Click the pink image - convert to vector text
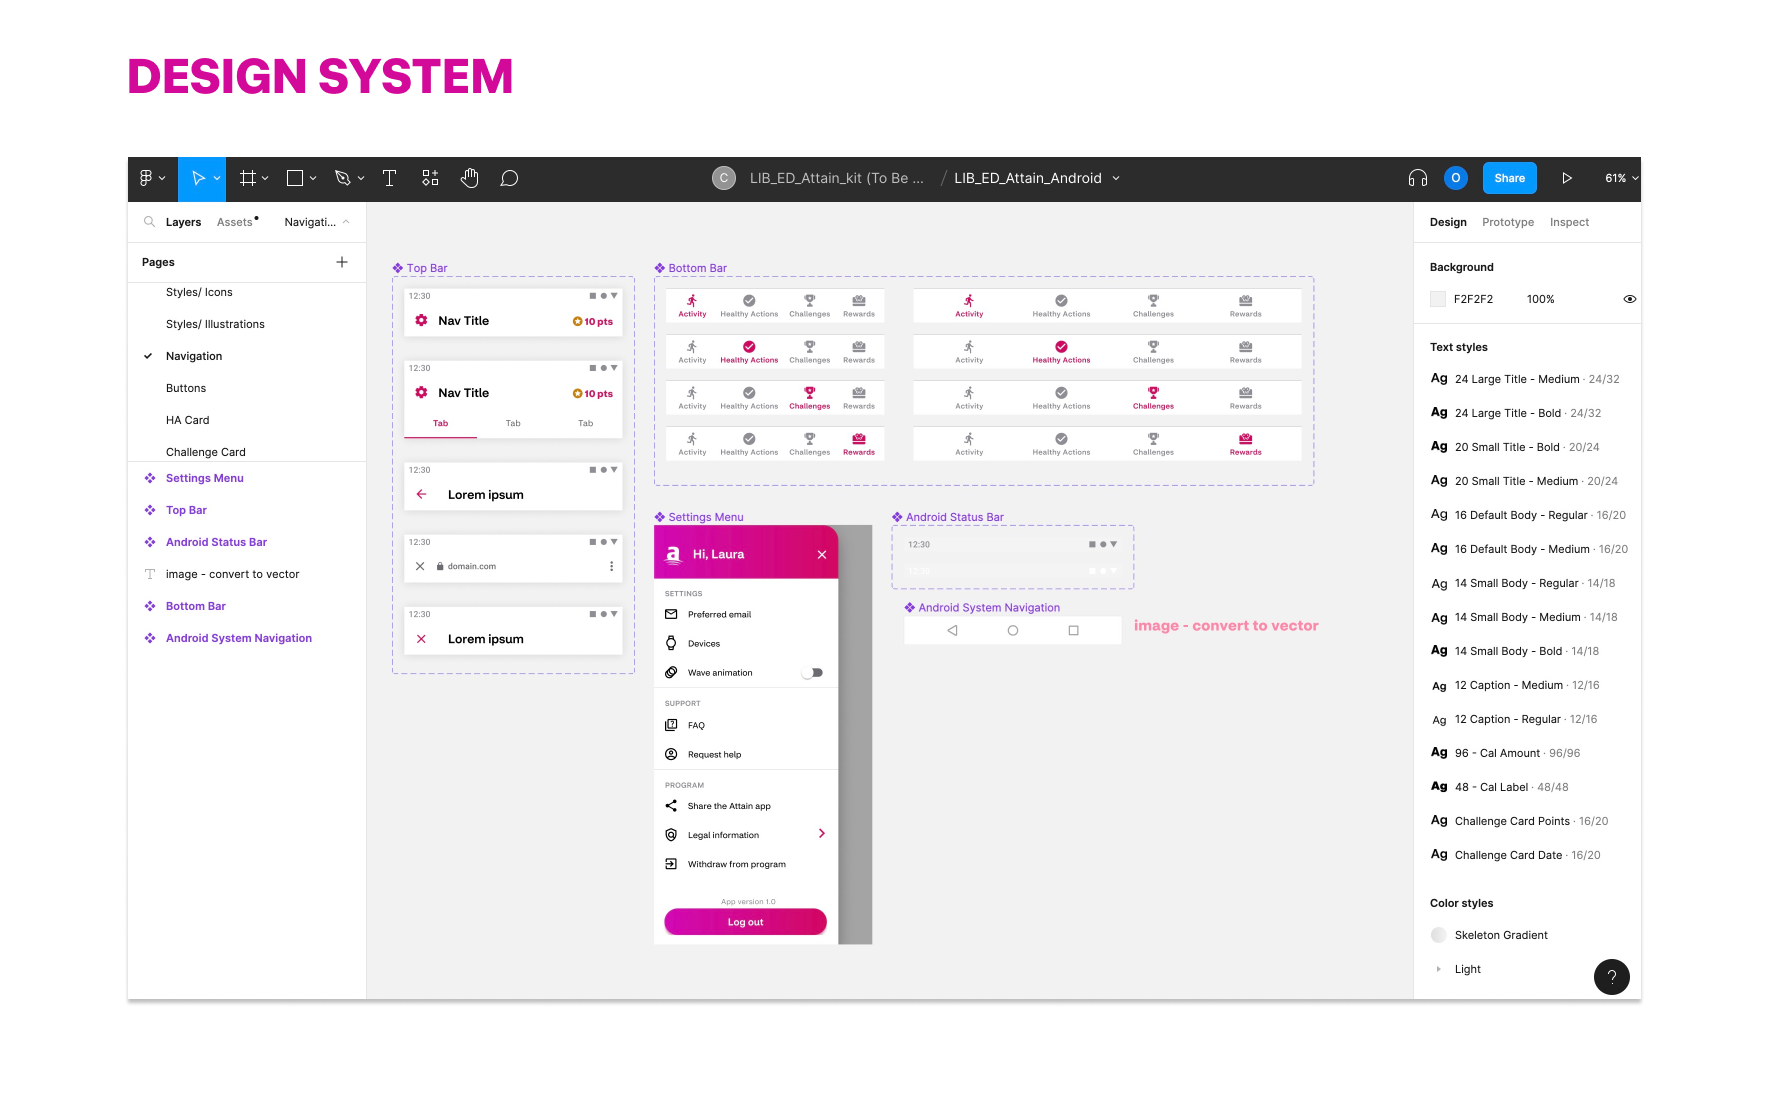This screenshot has width=1790, height=1095. pyautogui.click(x=1226, y=626)
